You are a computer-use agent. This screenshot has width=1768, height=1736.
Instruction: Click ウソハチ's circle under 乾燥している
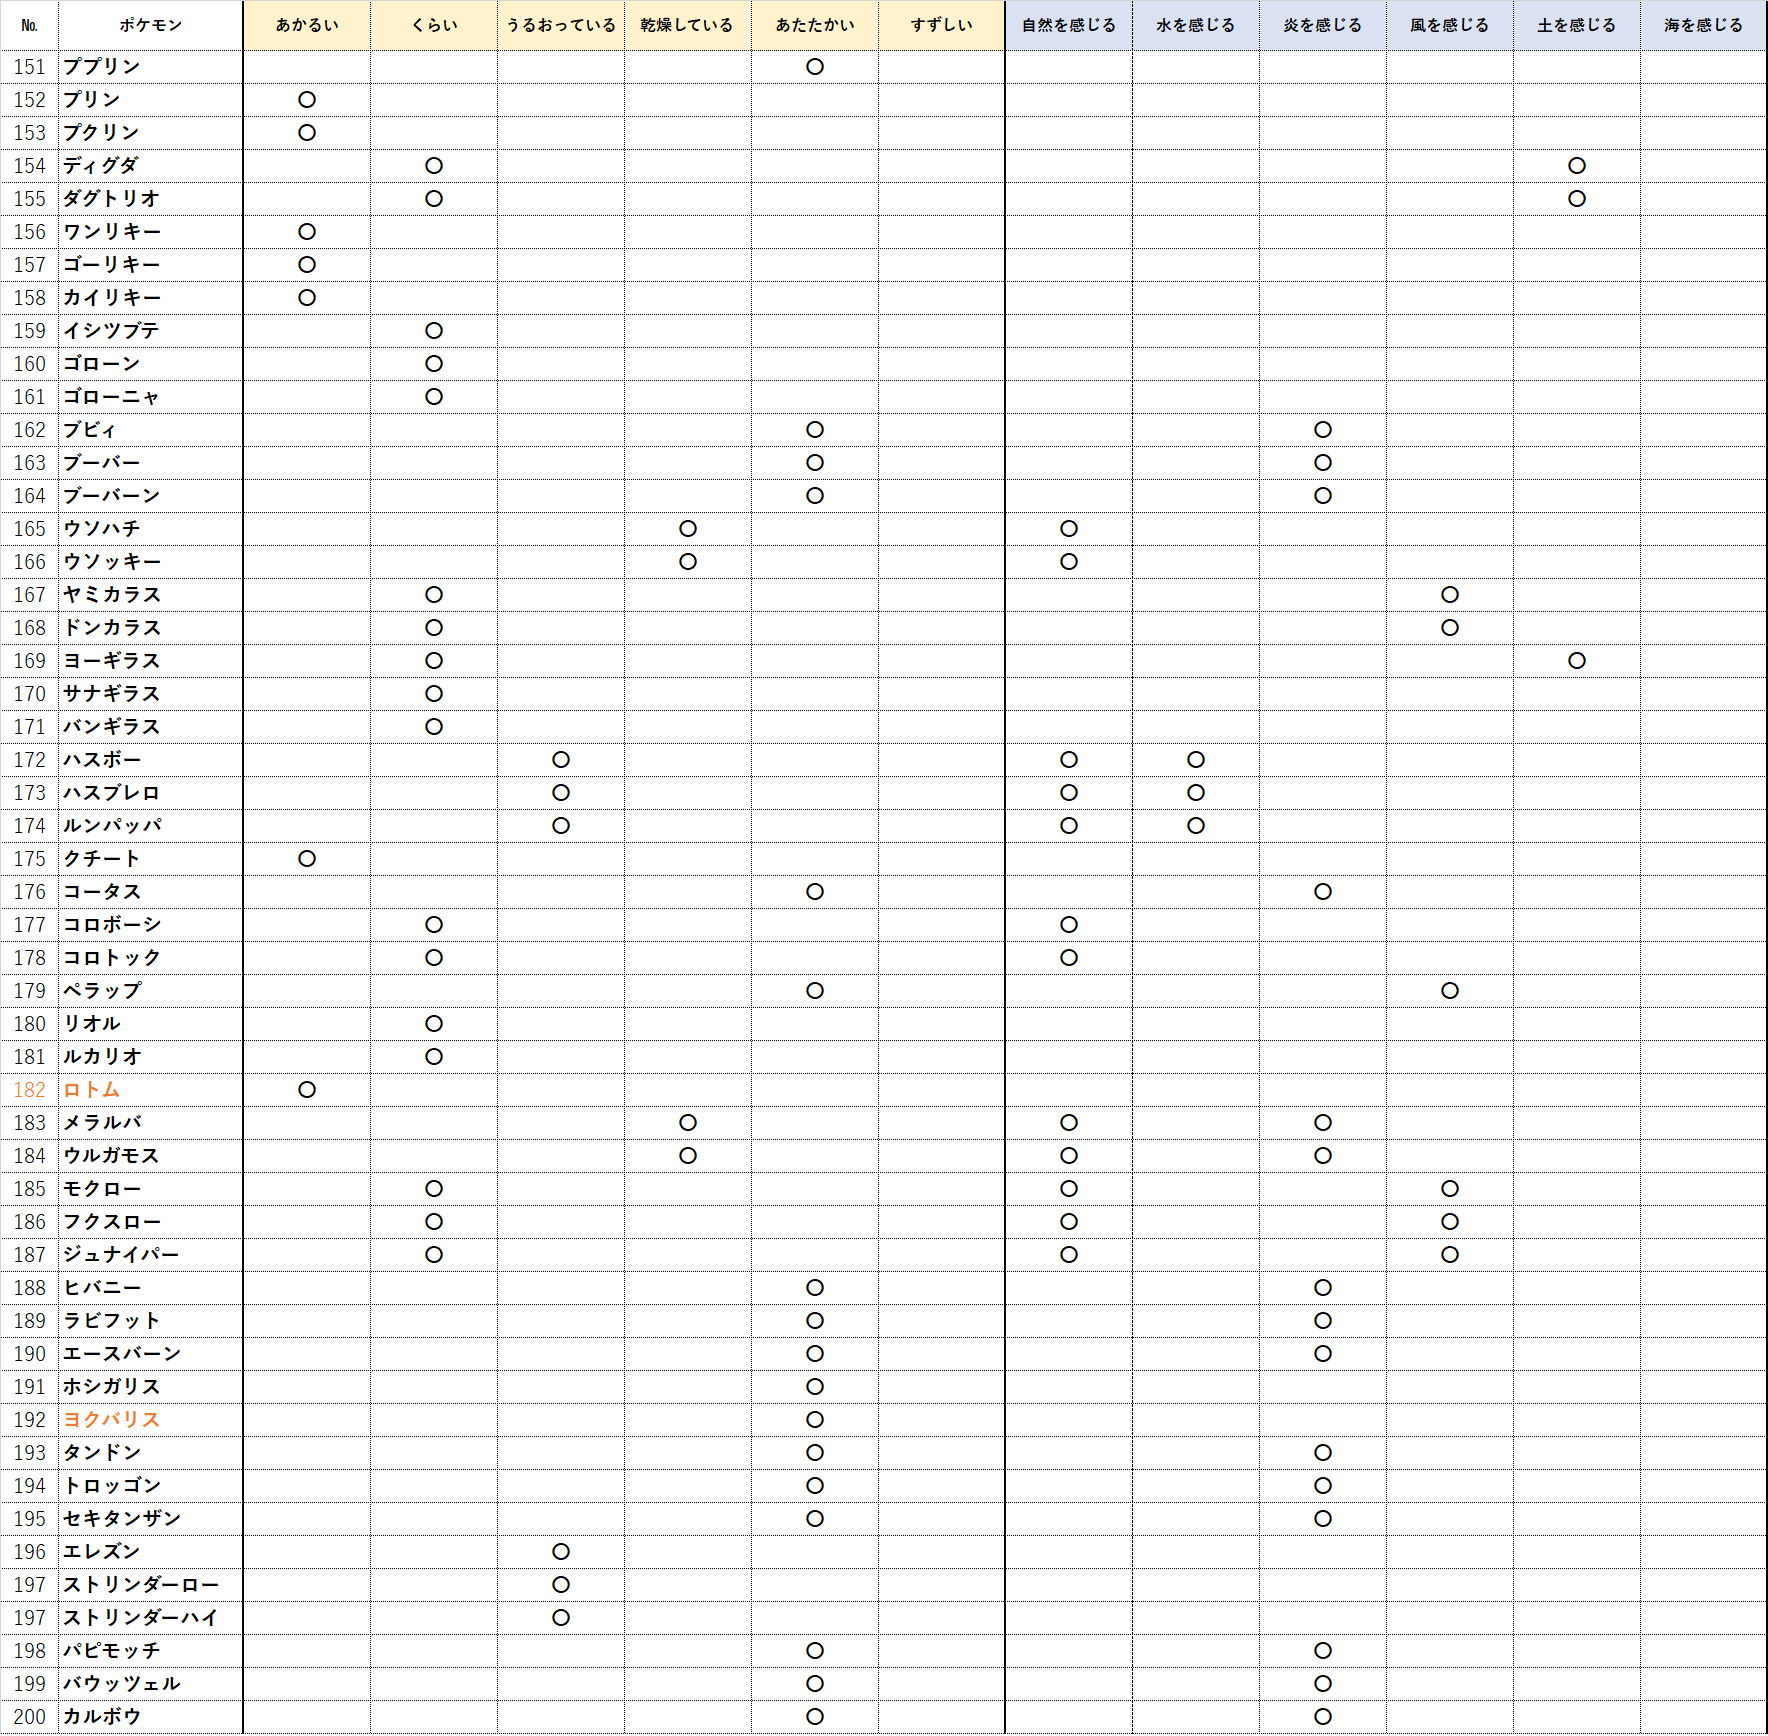coord(688,529)
